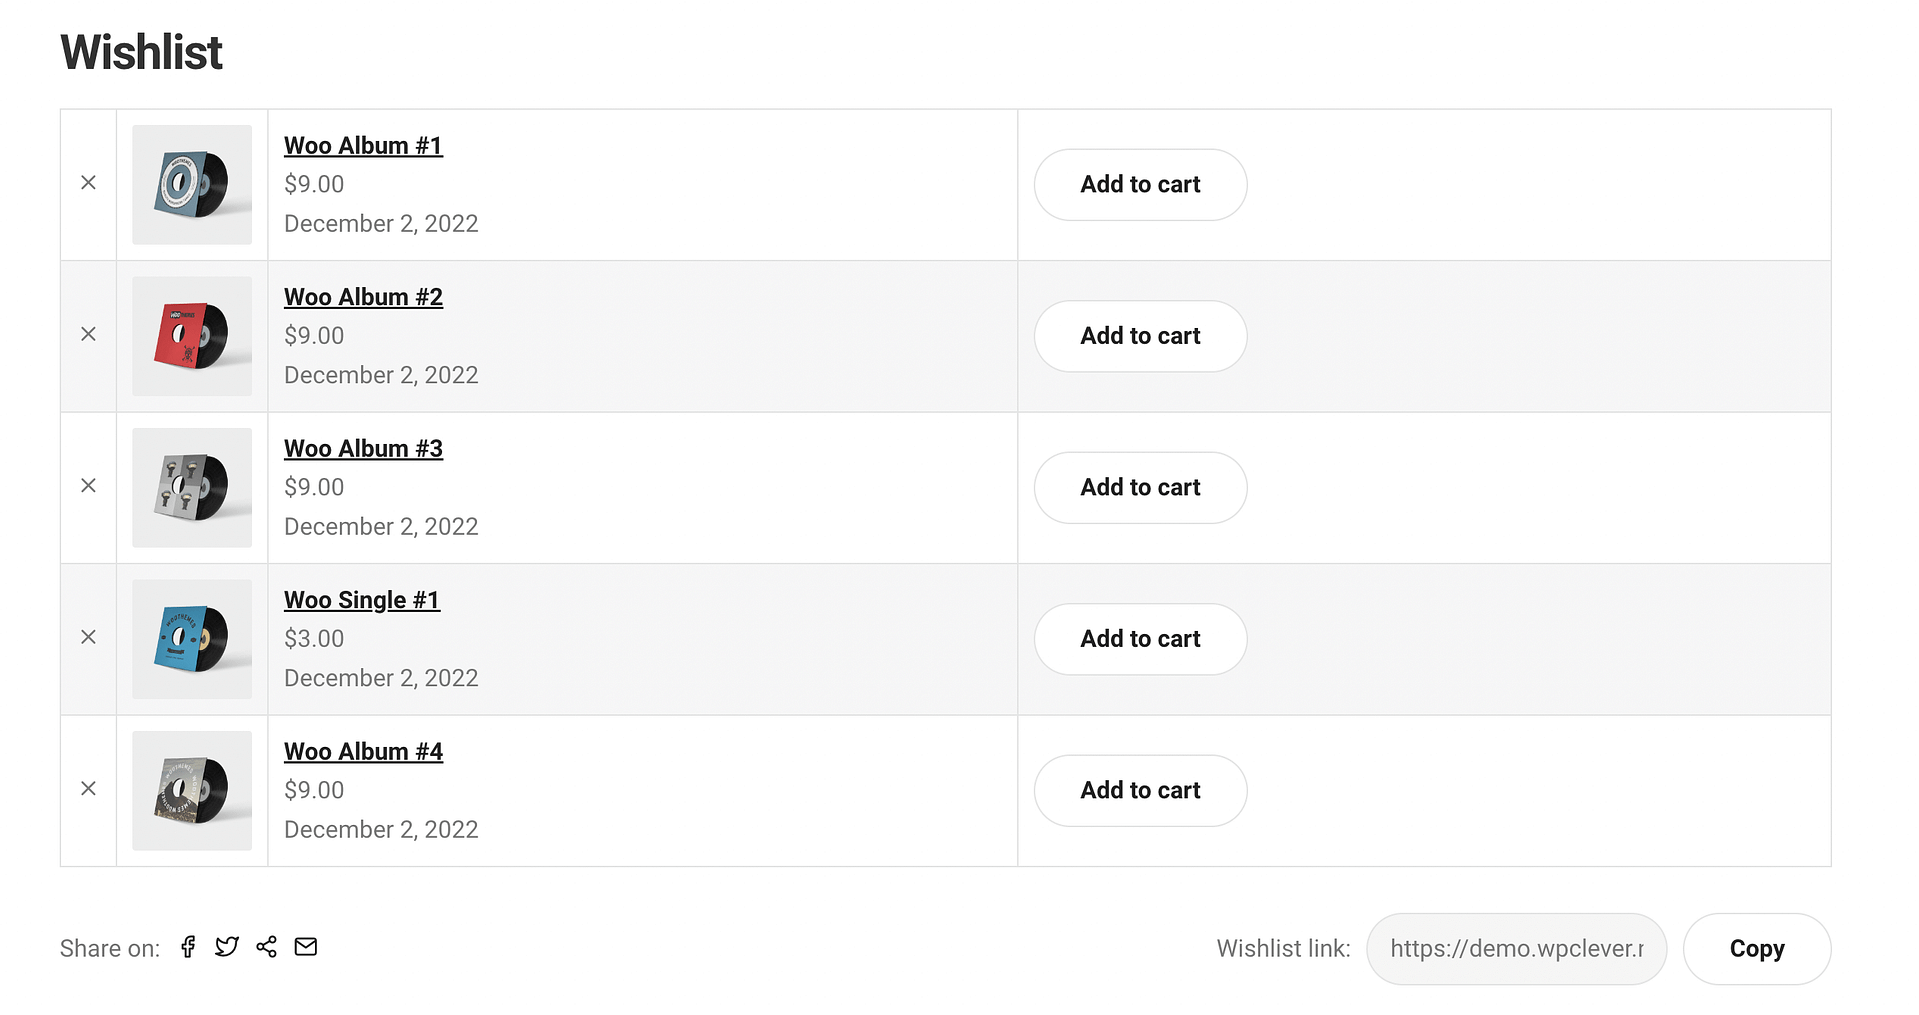Share wishlist on Facebook icon
1919x1015 pixels.
pyautogui.click(x=188, y=947)
